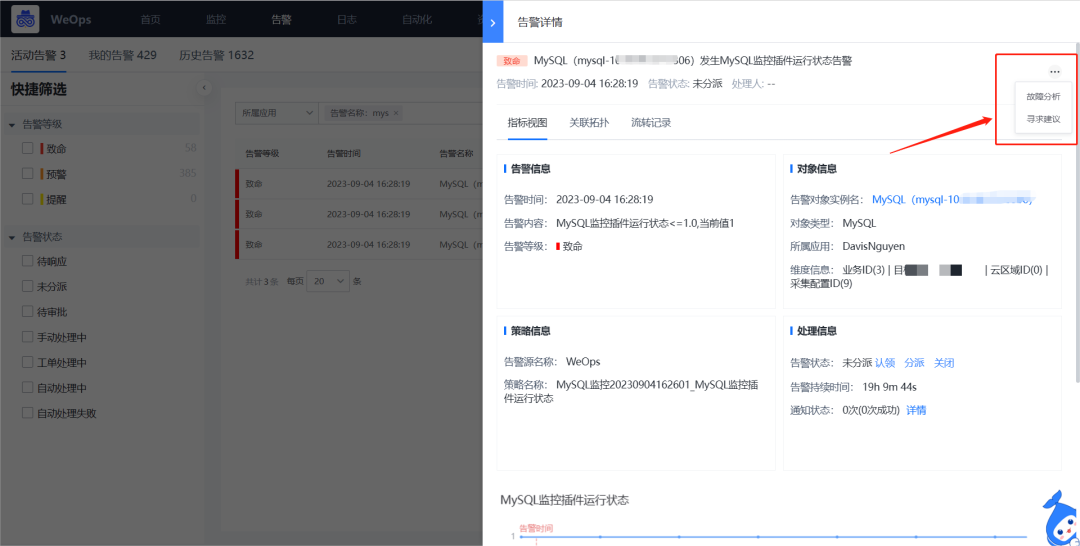Click the 认领 link

click(885, 363)
